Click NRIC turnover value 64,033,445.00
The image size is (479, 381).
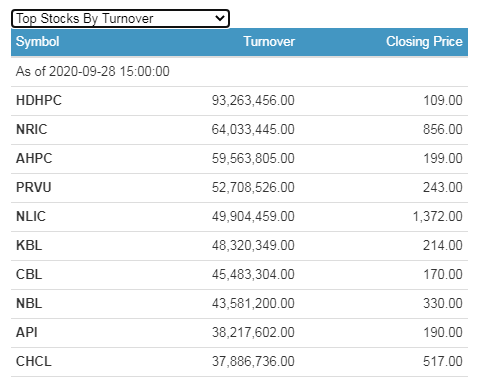[x=253, y=129]
